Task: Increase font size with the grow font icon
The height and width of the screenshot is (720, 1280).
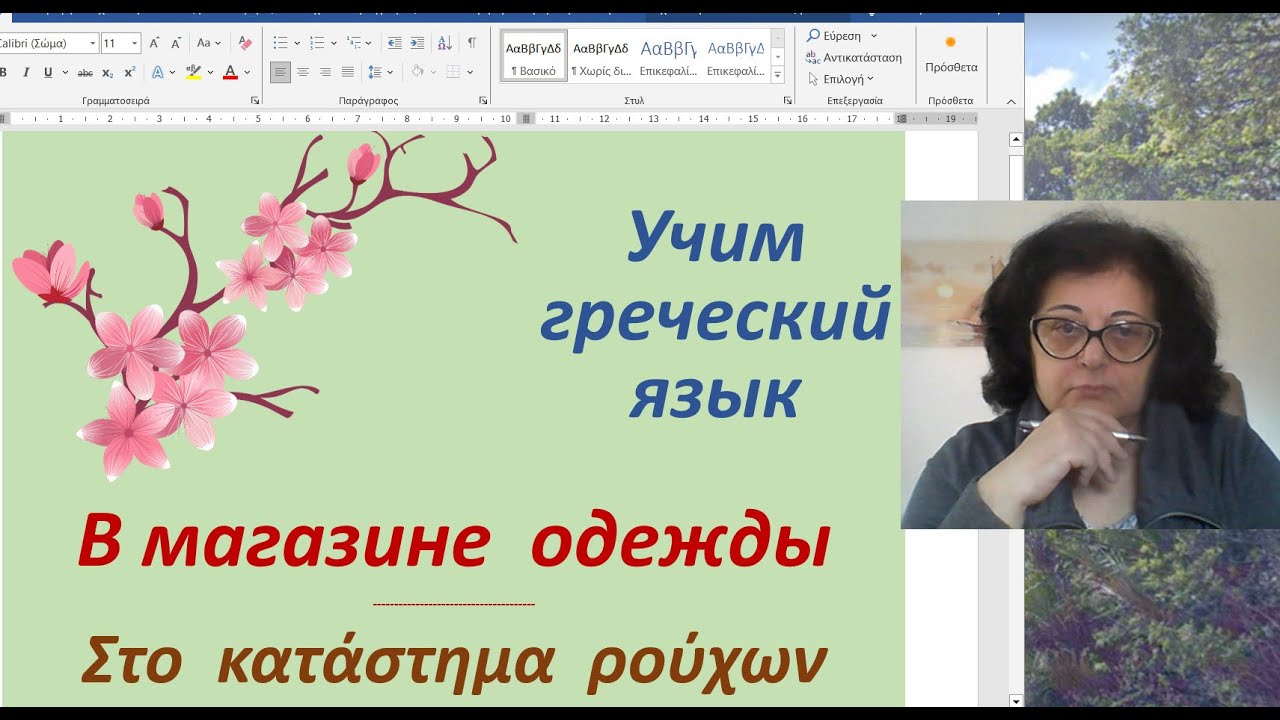Action: (154, 43)
